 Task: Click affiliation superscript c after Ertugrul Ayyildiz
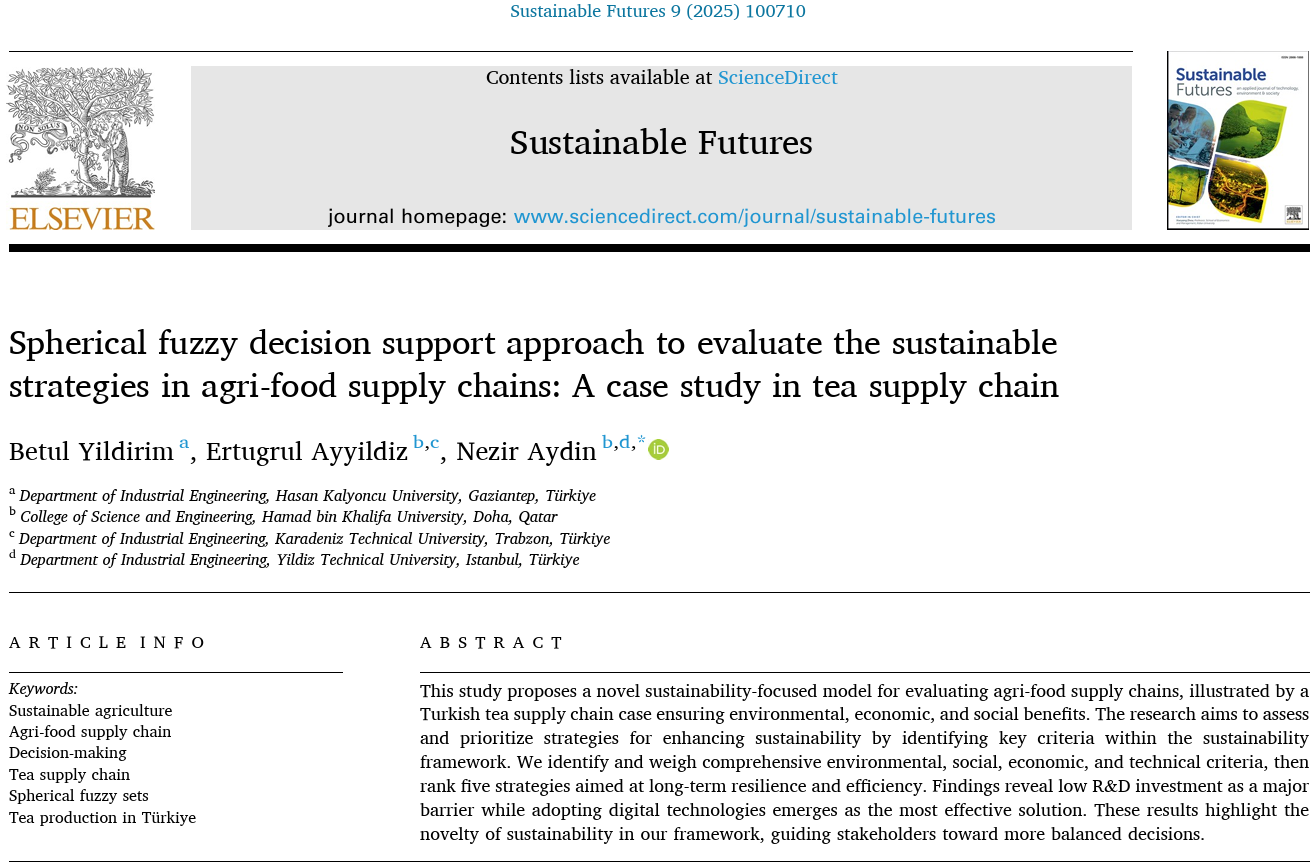pos(435,443)
